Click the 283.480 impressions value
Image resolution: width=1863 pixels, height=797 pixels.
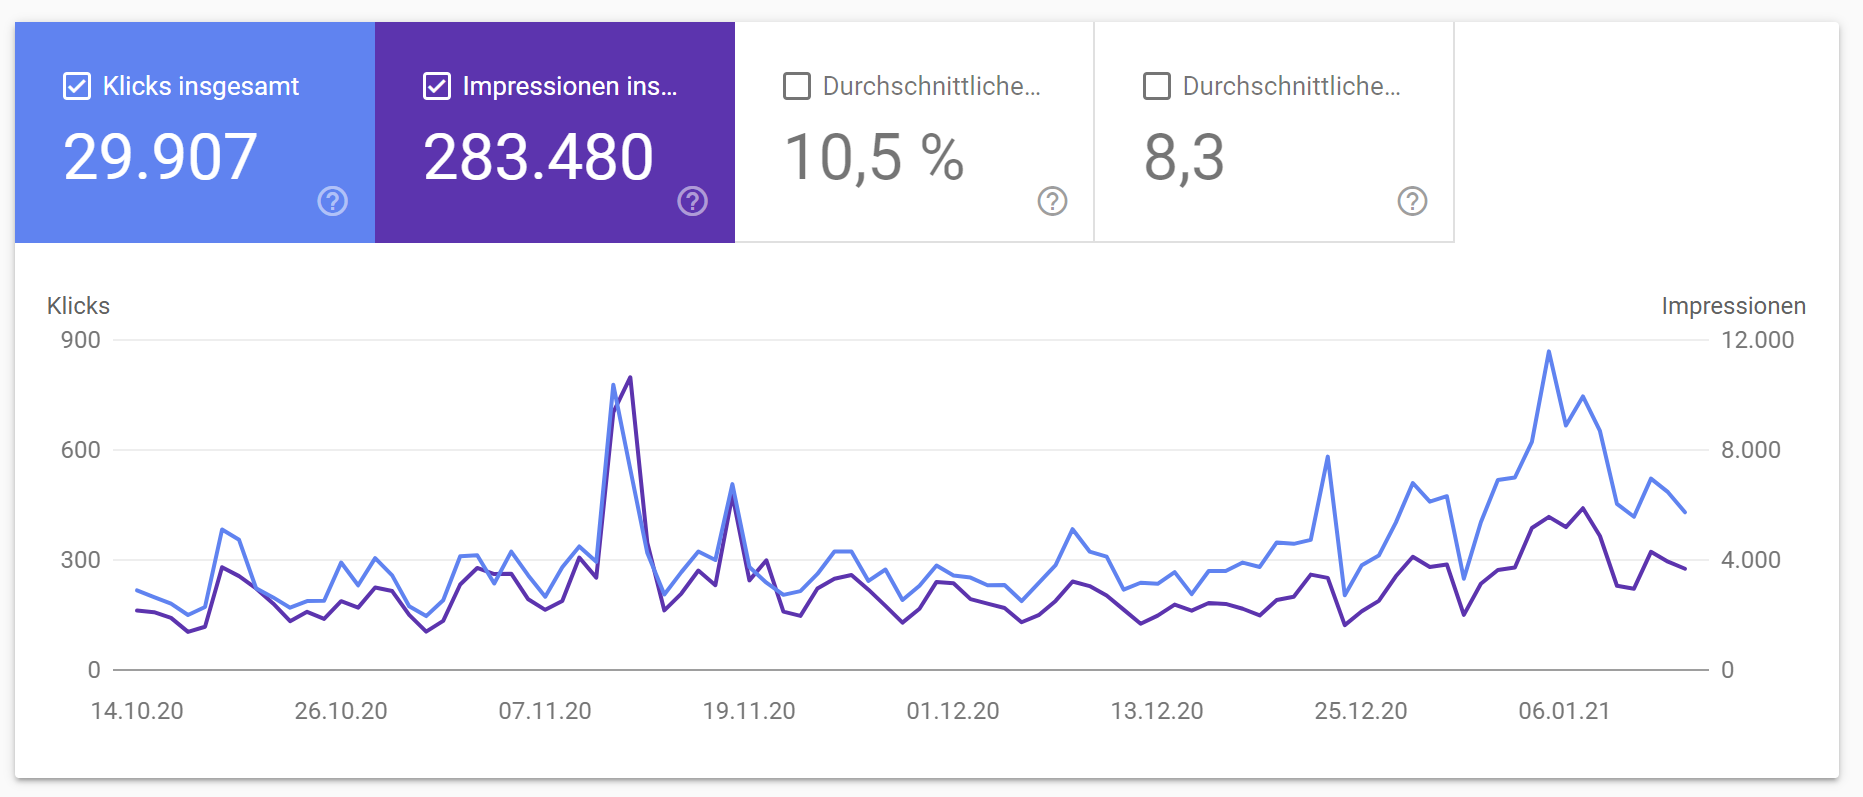pos(538,157)
